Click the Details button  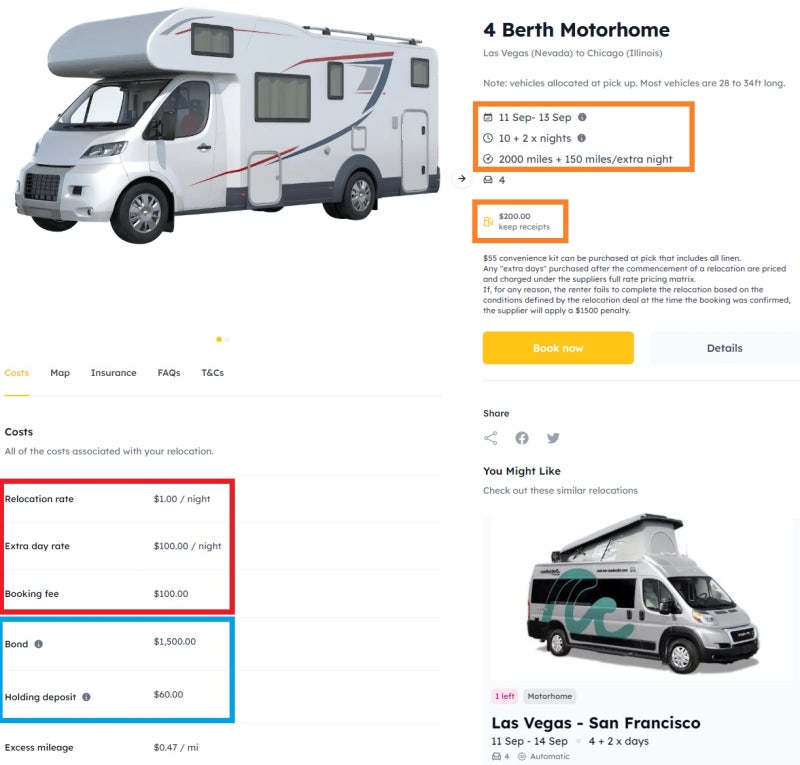click(x=724, y=348)
